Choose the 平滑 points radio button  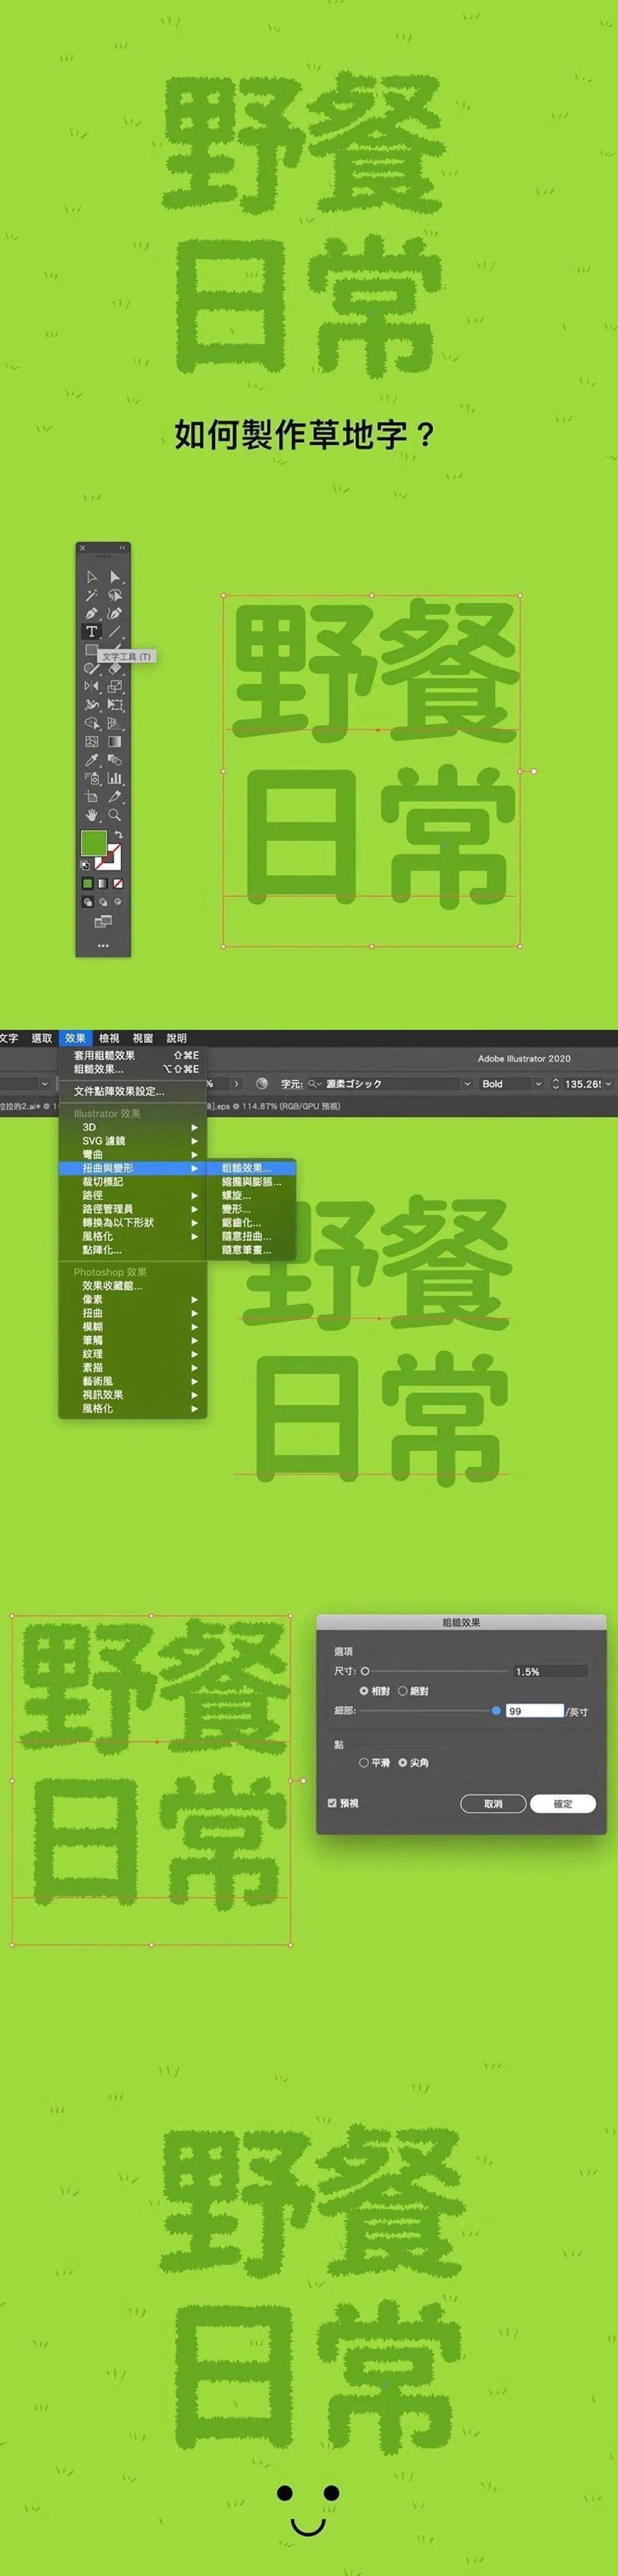tap(364, 1763)
